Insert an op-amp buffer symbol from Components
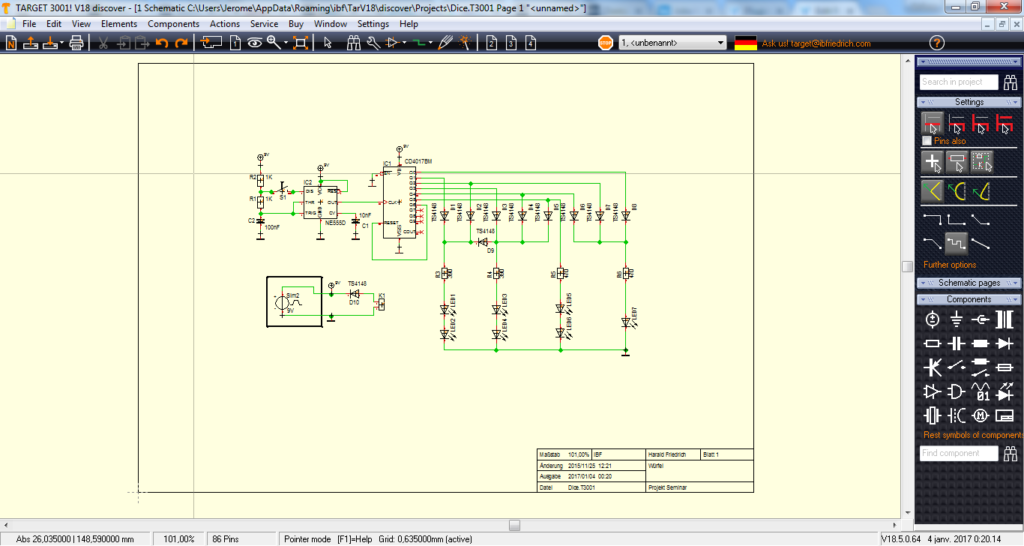Screen dimensions: 1024x546 (x=932, y=391)
